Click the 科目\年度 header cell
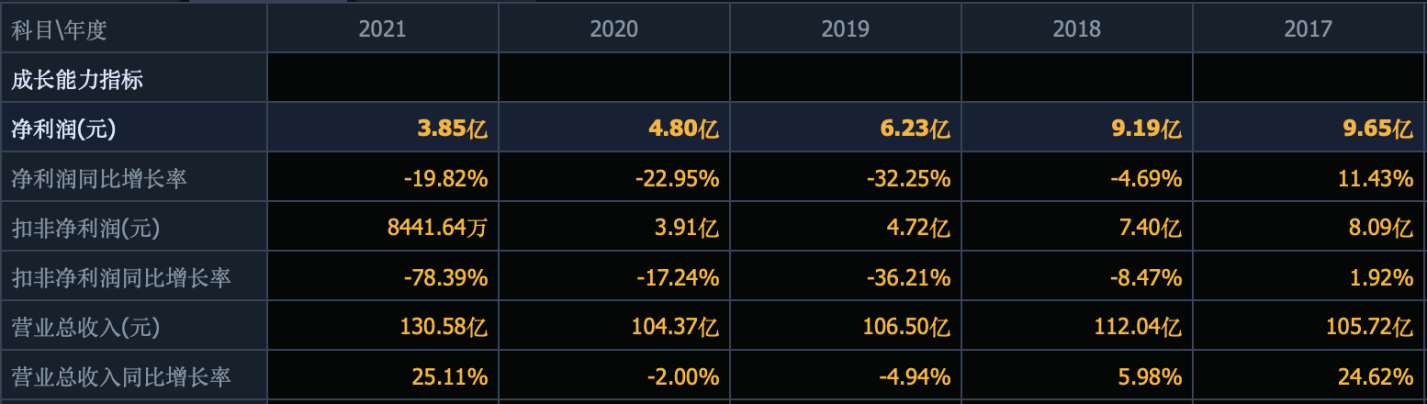The height and width of the screenshot is (404, 1427). click(59, 30)
